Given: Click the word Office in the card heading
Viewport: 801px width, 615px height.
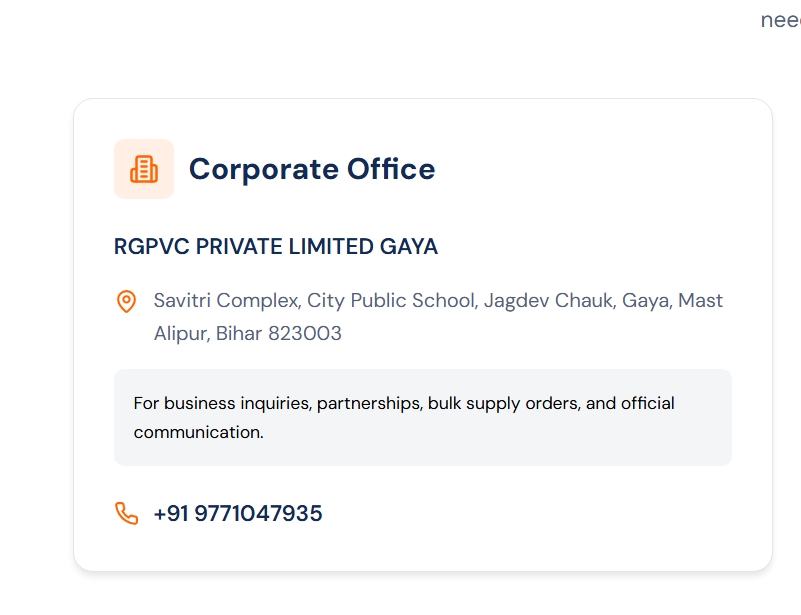Looking at the screenshot, I should [390, 169].
